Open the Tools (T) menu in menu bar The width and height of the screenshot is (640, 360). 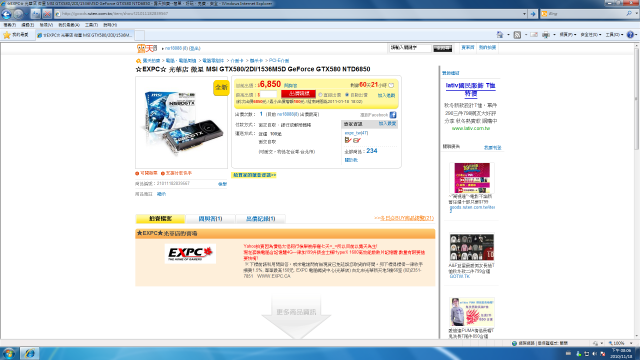[x=91, y=25]
